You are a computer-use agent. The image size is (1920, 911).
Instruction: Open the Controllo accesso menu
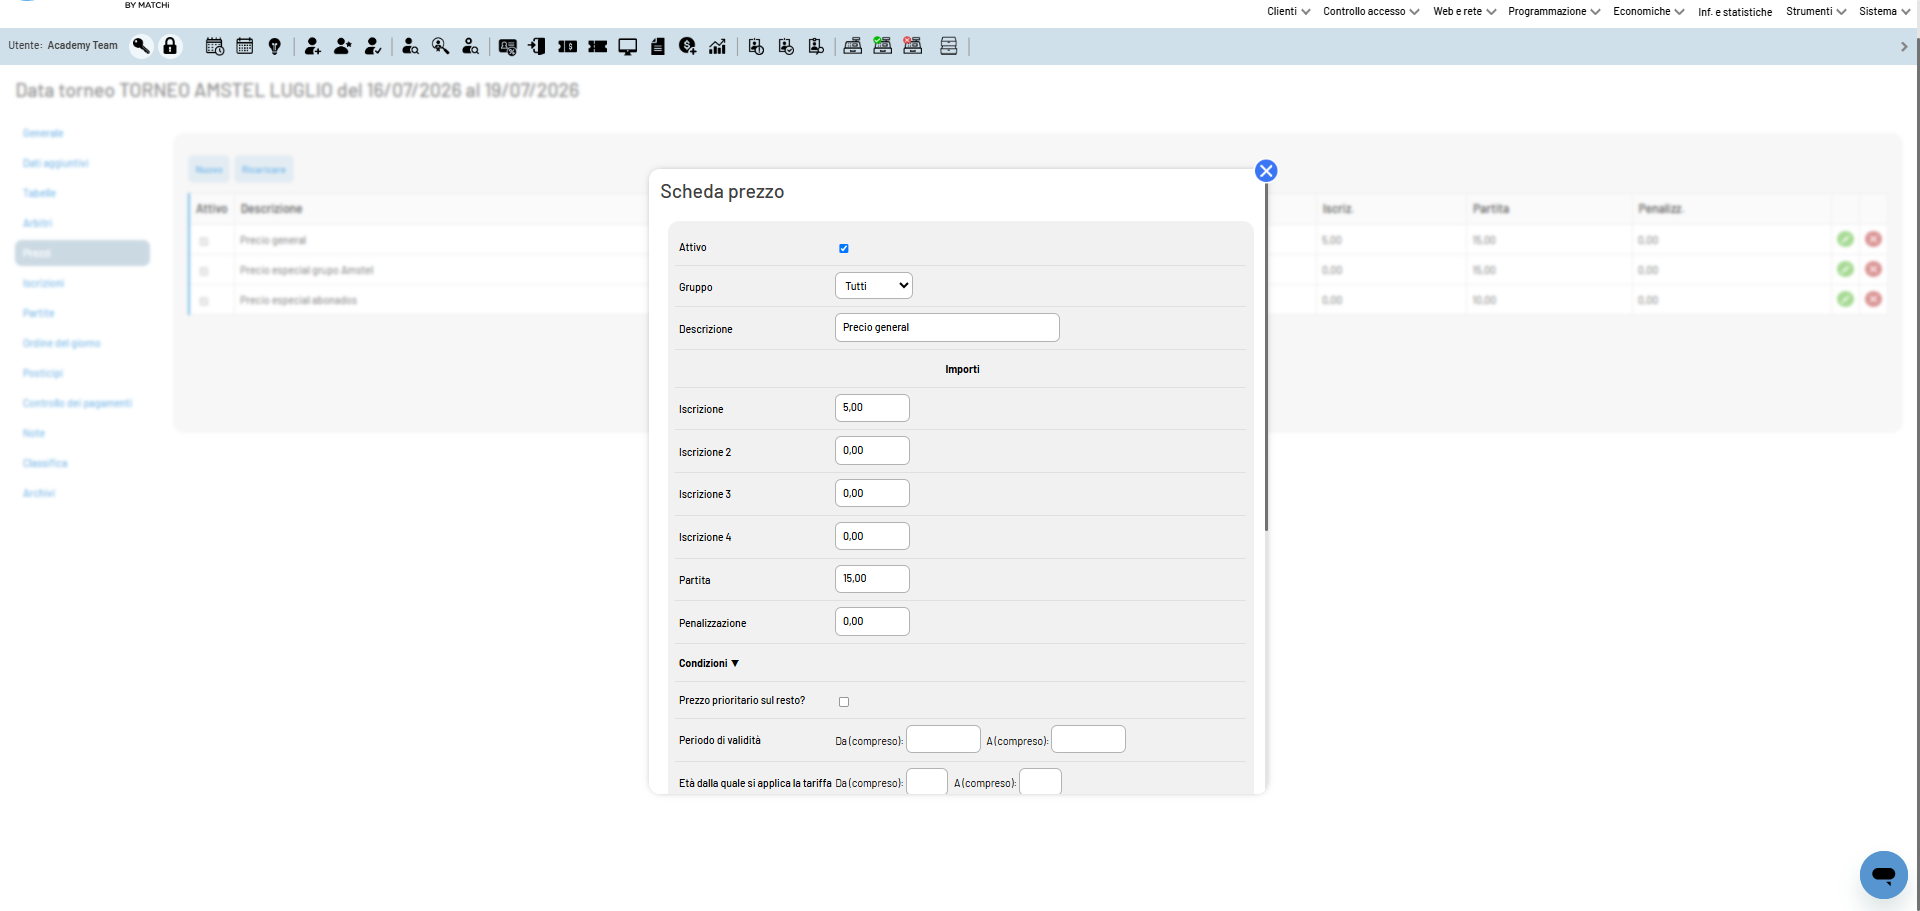click(x=1371, y=12)
